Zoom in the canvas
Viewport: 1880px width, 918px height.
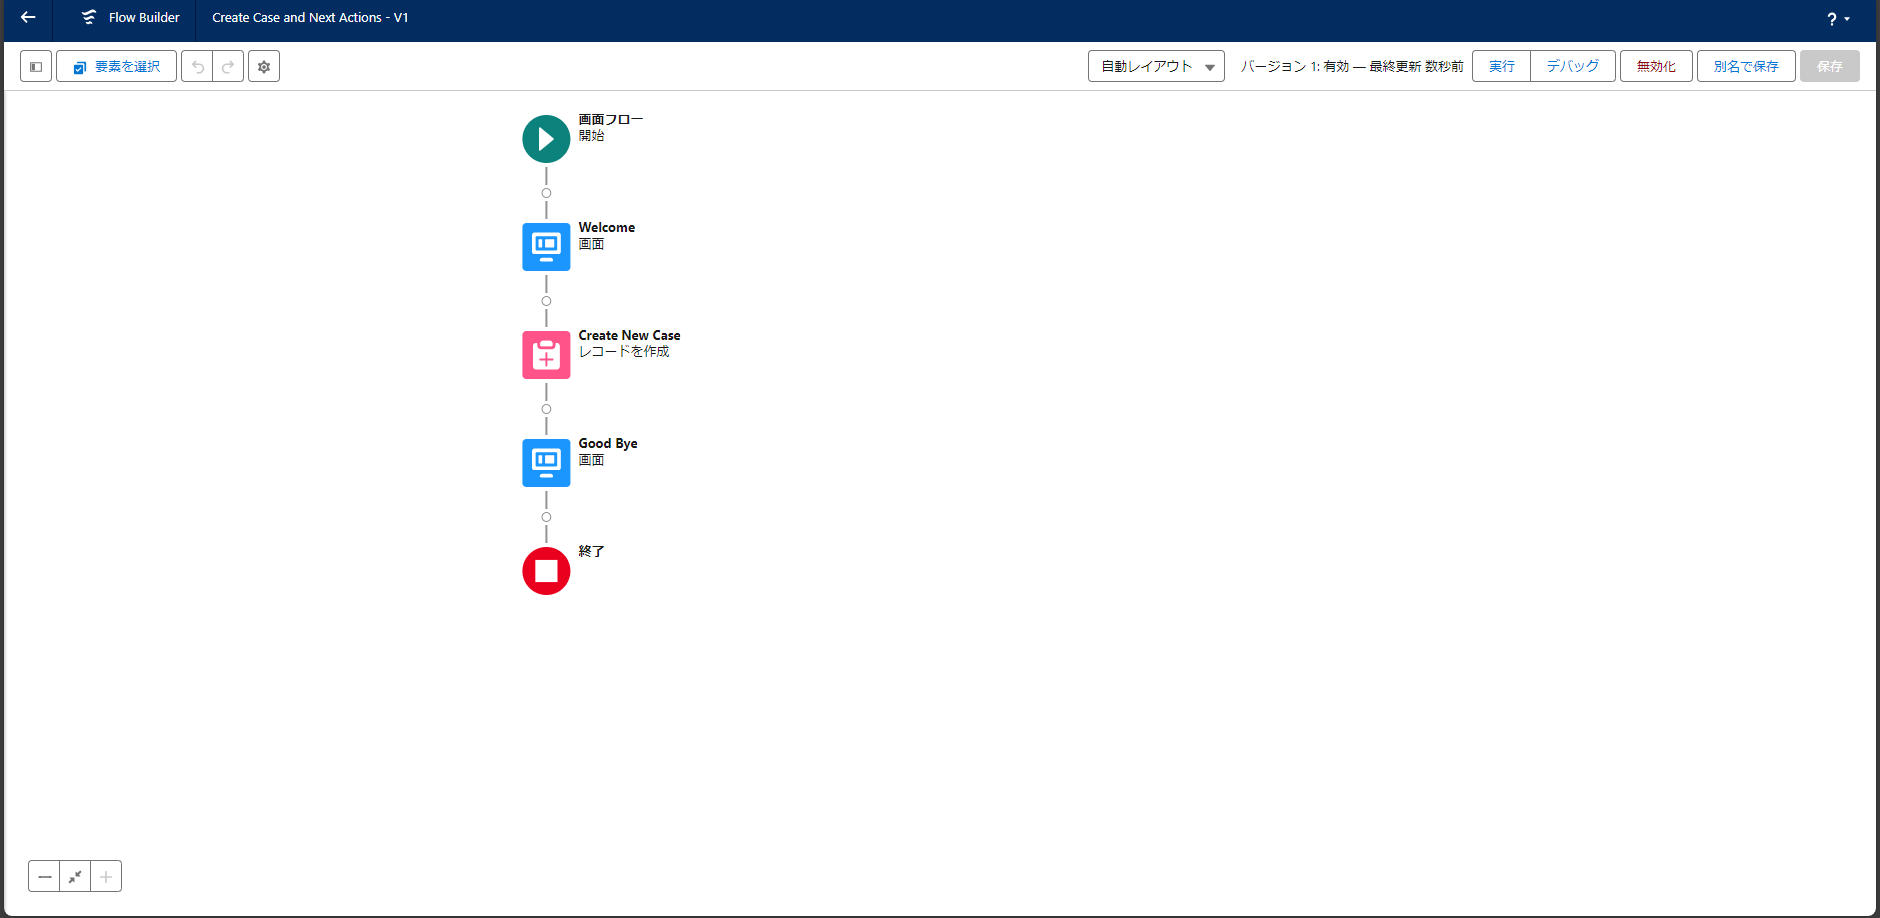click(x=106, y=876)
